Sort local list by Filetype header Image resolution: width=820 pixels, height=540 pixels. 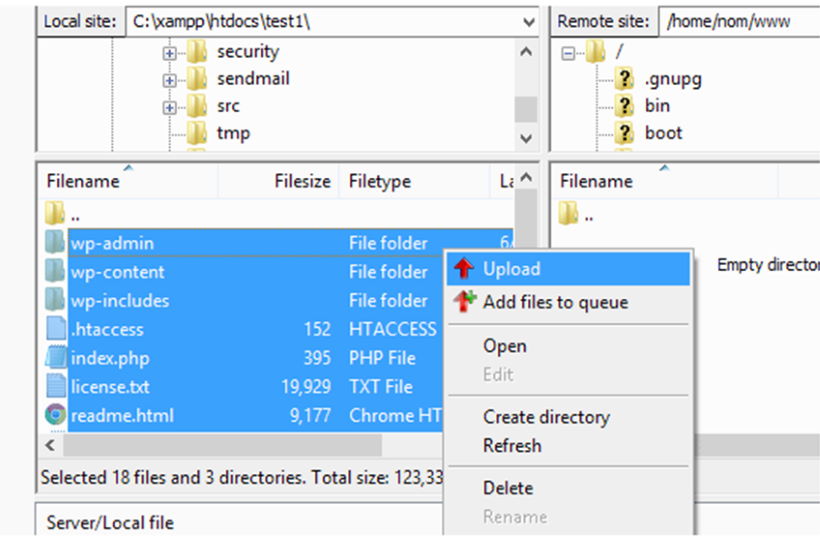click(379, 181)
